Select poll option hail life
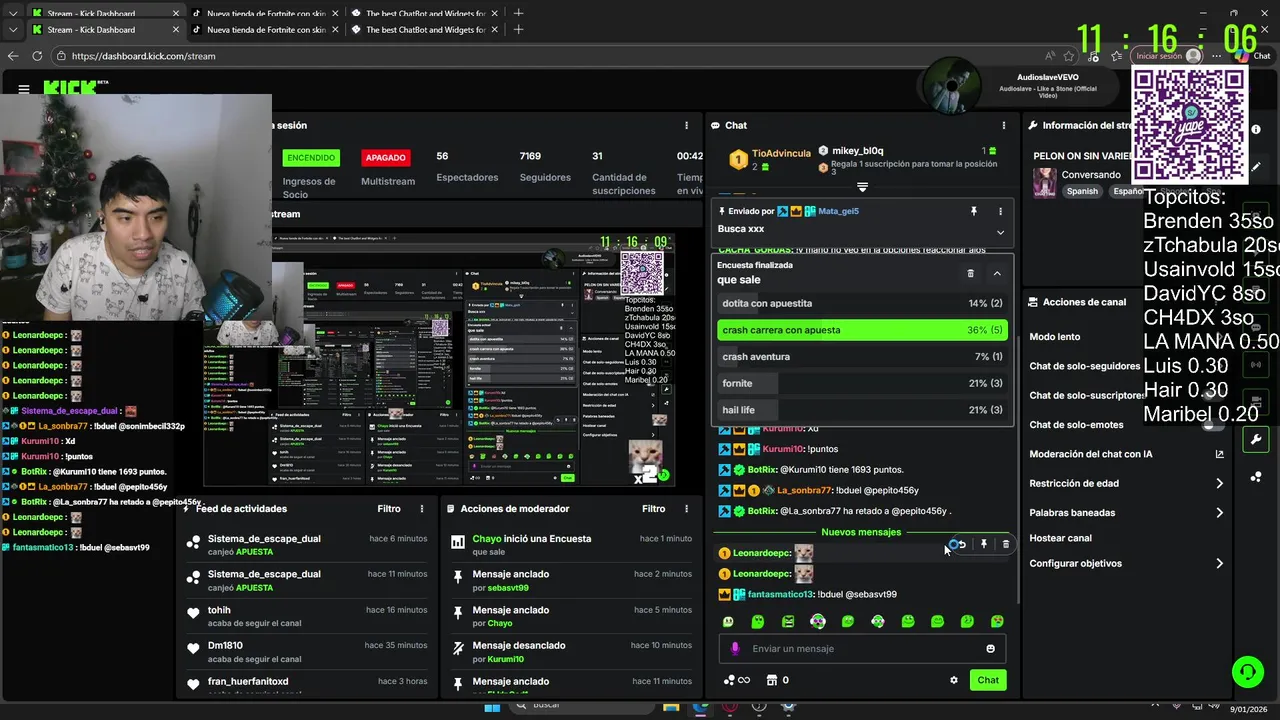Viewport: 1280px width, 720px height. pos(862,410)
